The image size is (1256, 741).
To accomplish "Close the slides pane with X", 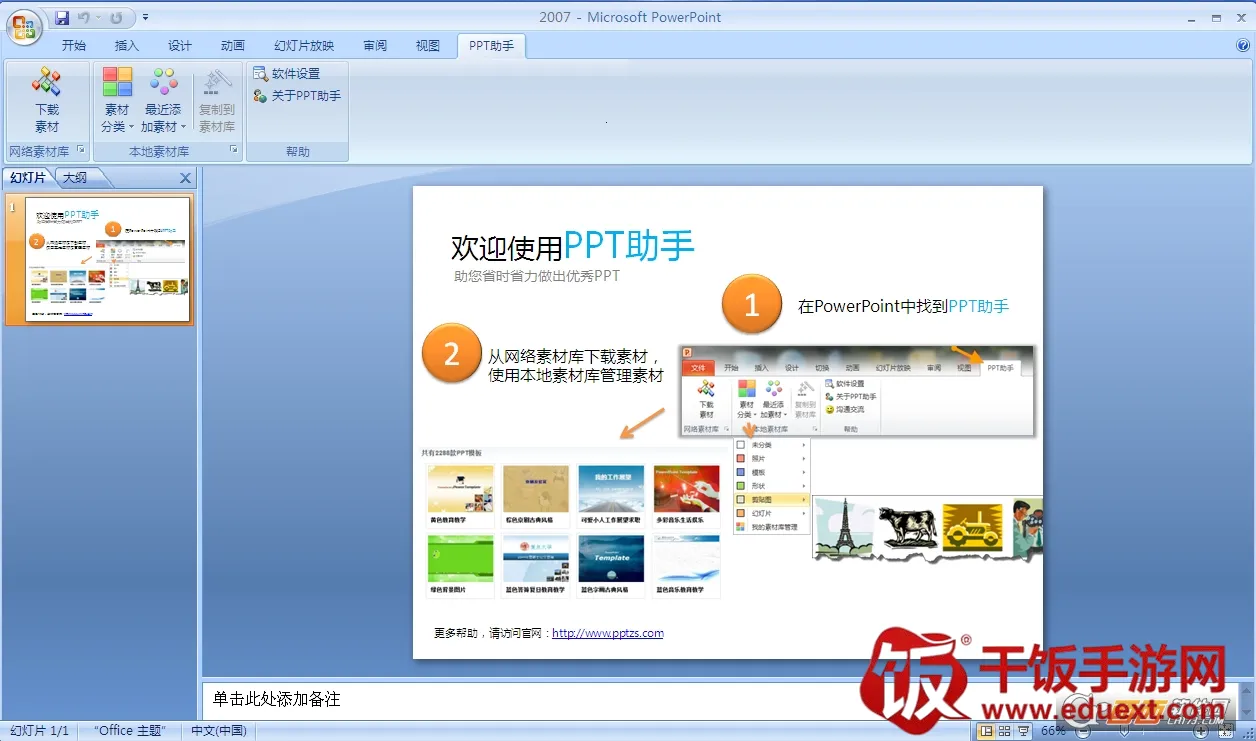I will pyautogui.click(x=185, y=178).
